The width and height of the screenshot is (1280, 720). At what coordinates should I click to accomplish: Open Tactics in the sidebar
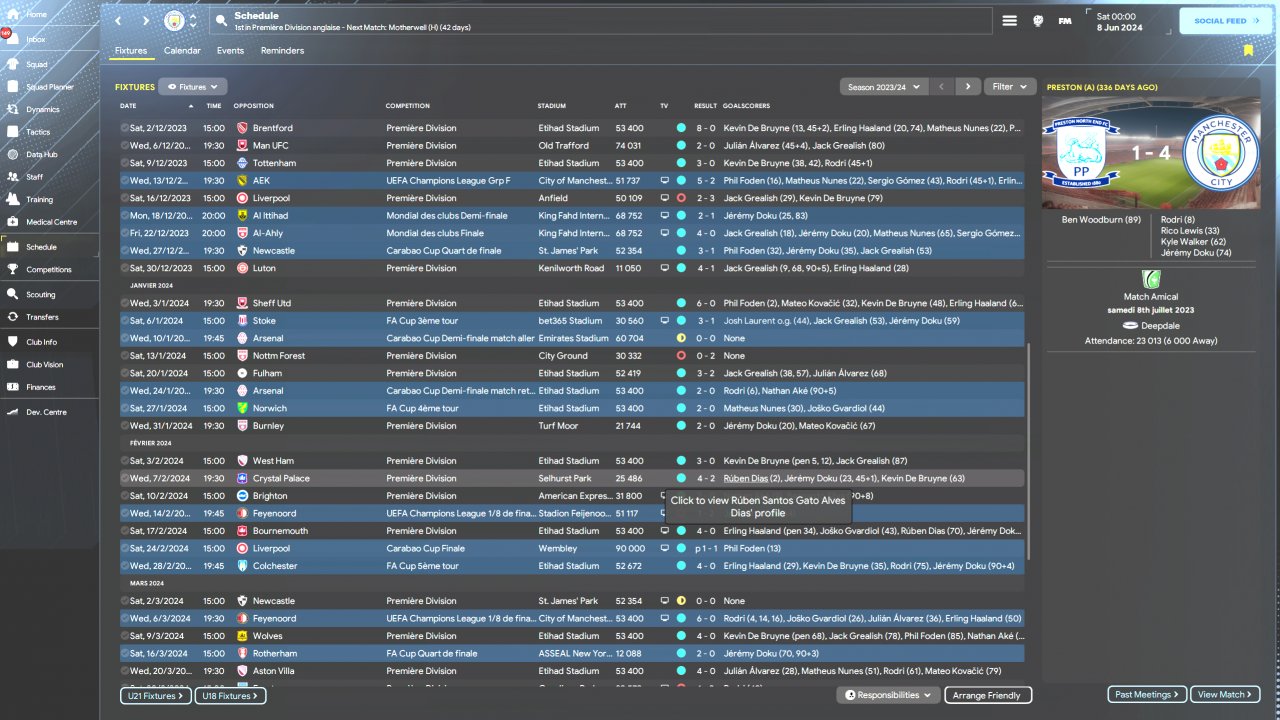[38, 132]
